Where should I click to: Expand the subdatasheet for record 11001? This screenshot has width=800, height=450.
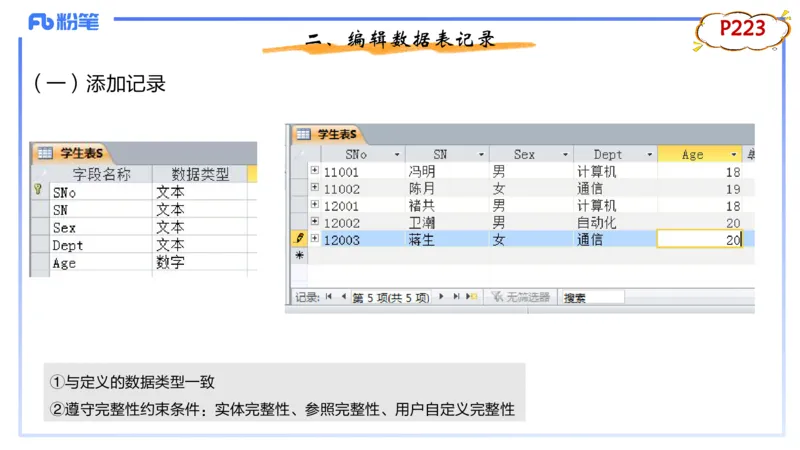315,170
